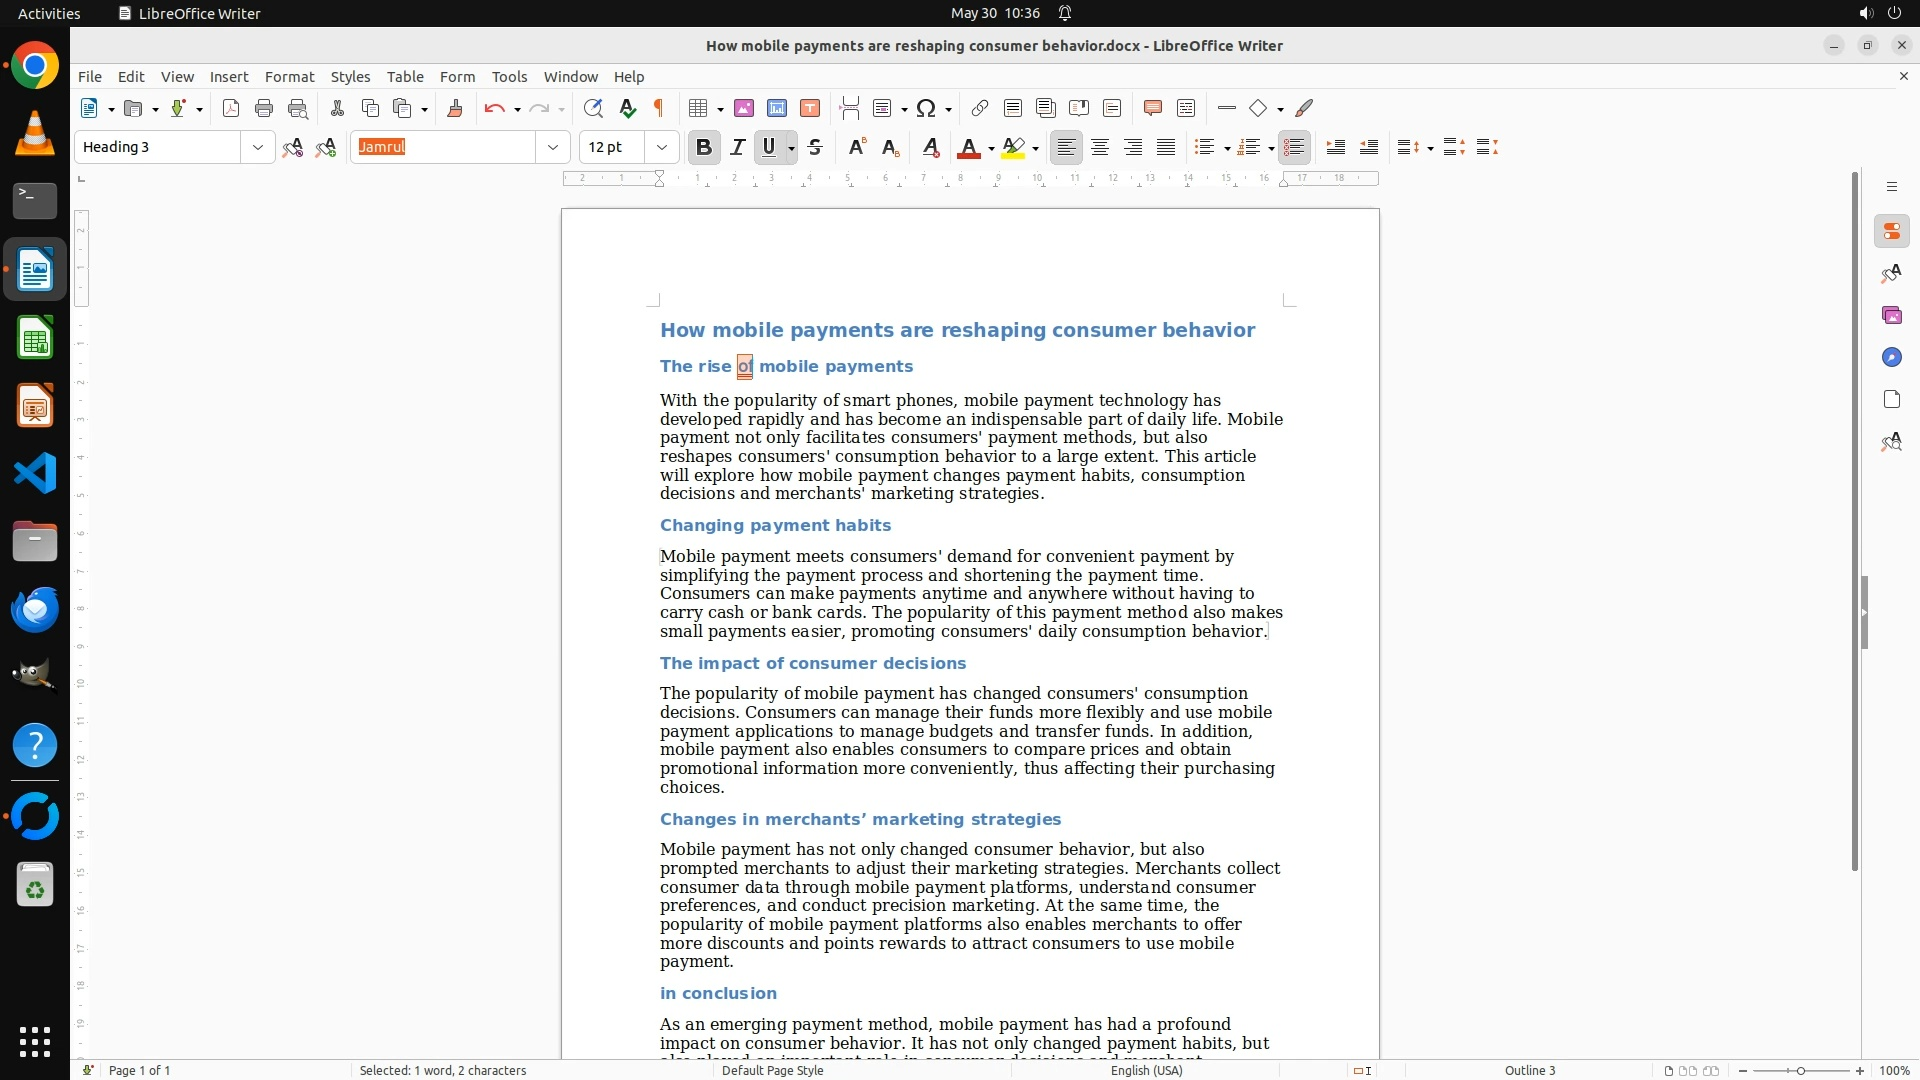Click the zoom slider in status bar
This screenshot has width=1920, height=1080.
(1800, 1070)
